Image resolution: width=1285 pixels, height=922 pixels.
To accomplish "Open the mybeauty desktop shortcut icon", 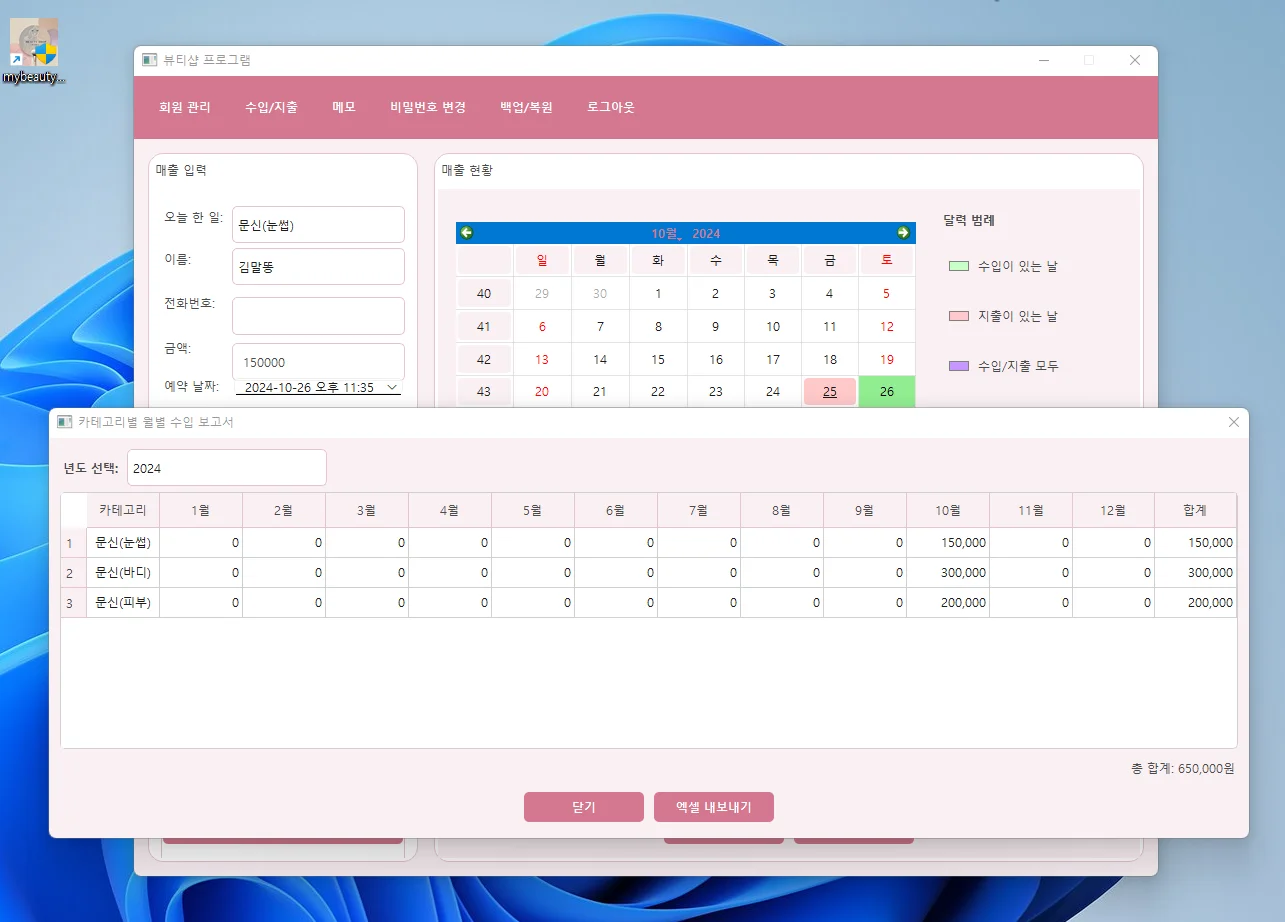I will (34, 50).
